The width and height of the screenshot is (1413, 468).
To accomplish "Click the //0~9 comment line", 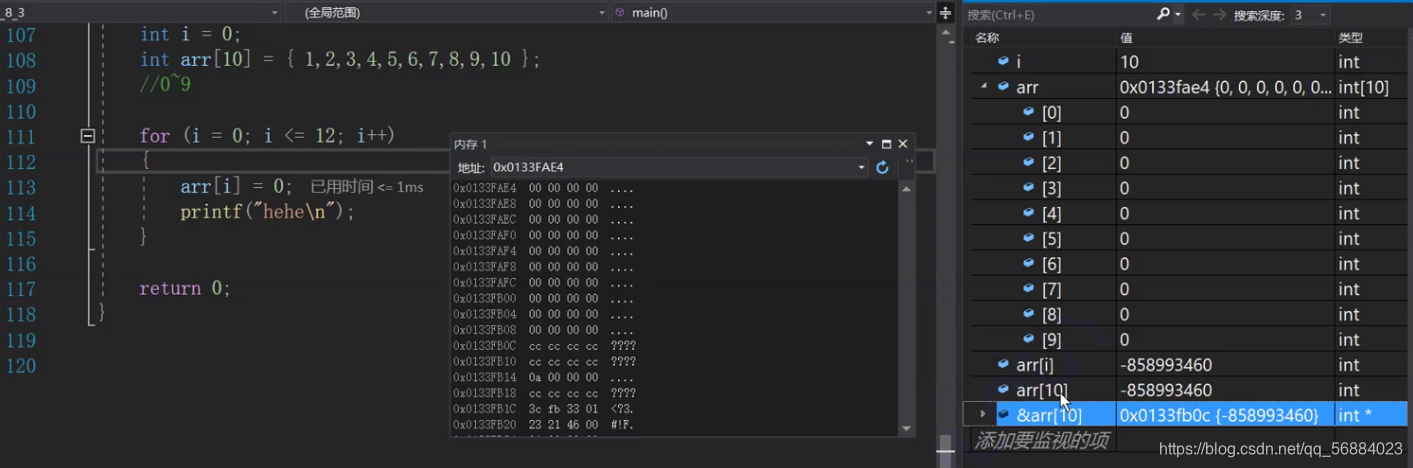I will [165, 85].
